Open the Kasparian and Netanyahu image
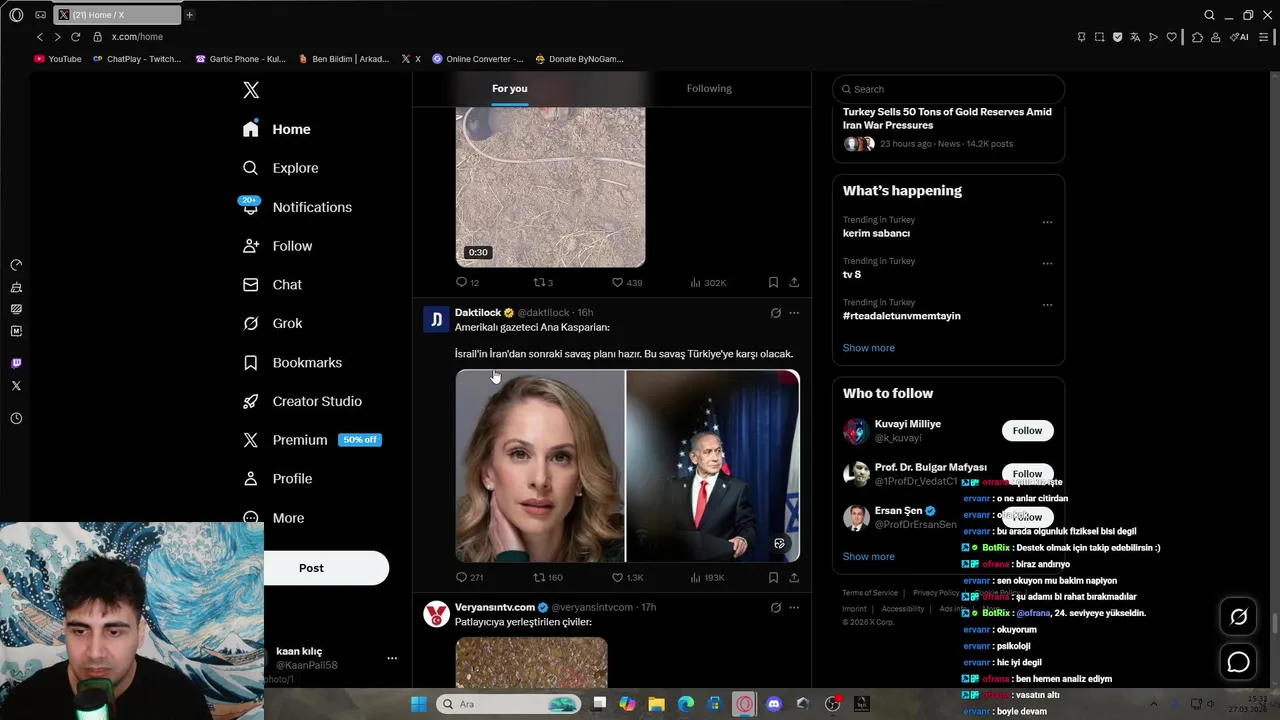 point(628,466)
